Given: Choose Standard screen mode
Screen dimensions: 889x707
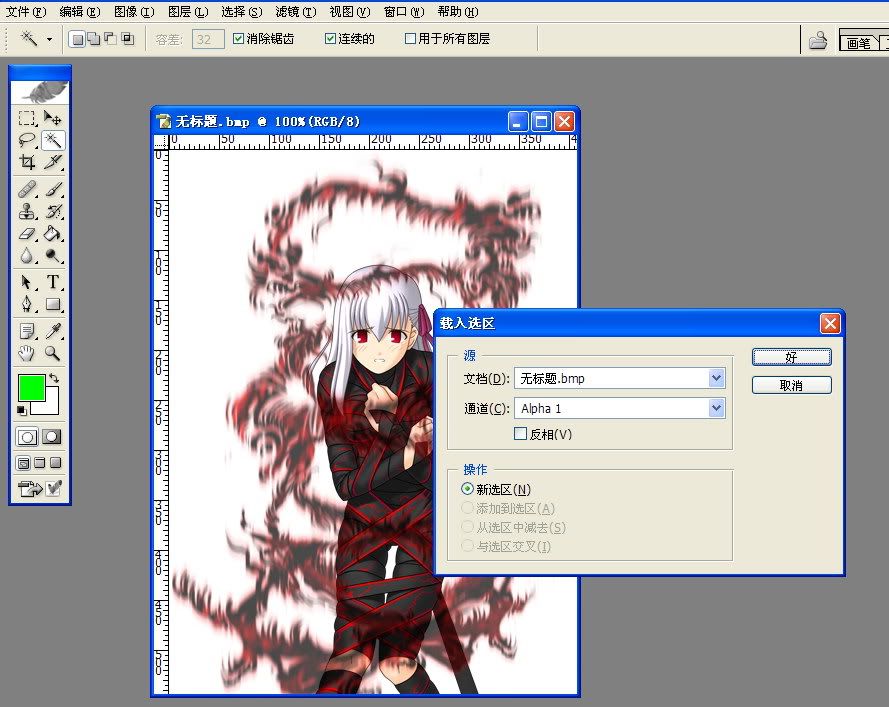Looking at the screenshot, I should coord(23,463).
